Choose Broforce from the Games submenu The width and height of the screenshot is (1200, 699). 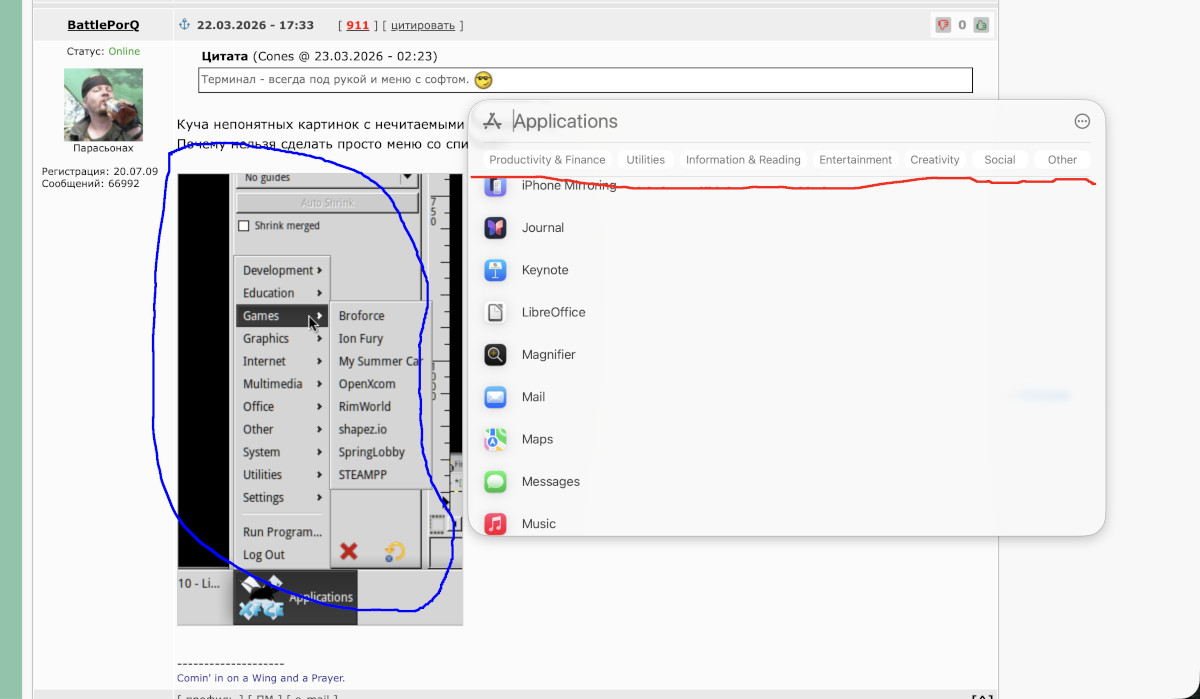click(361, 315)
